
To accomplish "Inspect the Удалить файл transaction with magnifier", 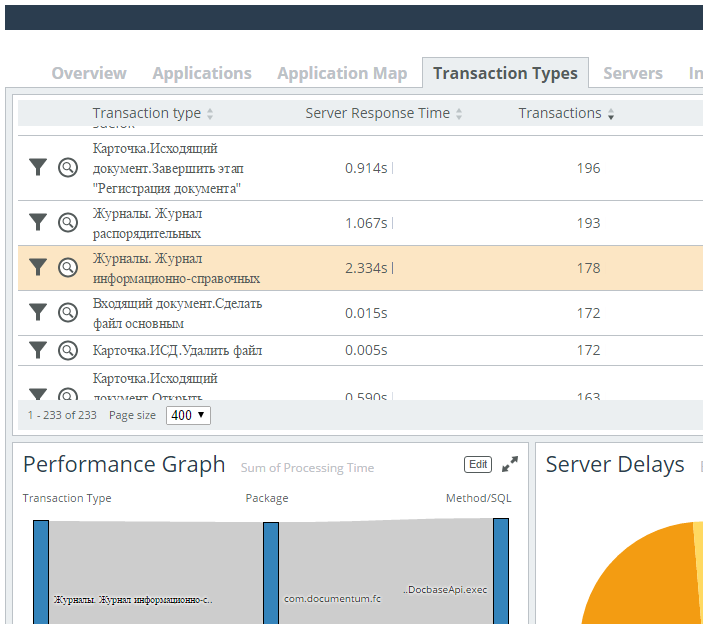I will [x=67, y=350].
